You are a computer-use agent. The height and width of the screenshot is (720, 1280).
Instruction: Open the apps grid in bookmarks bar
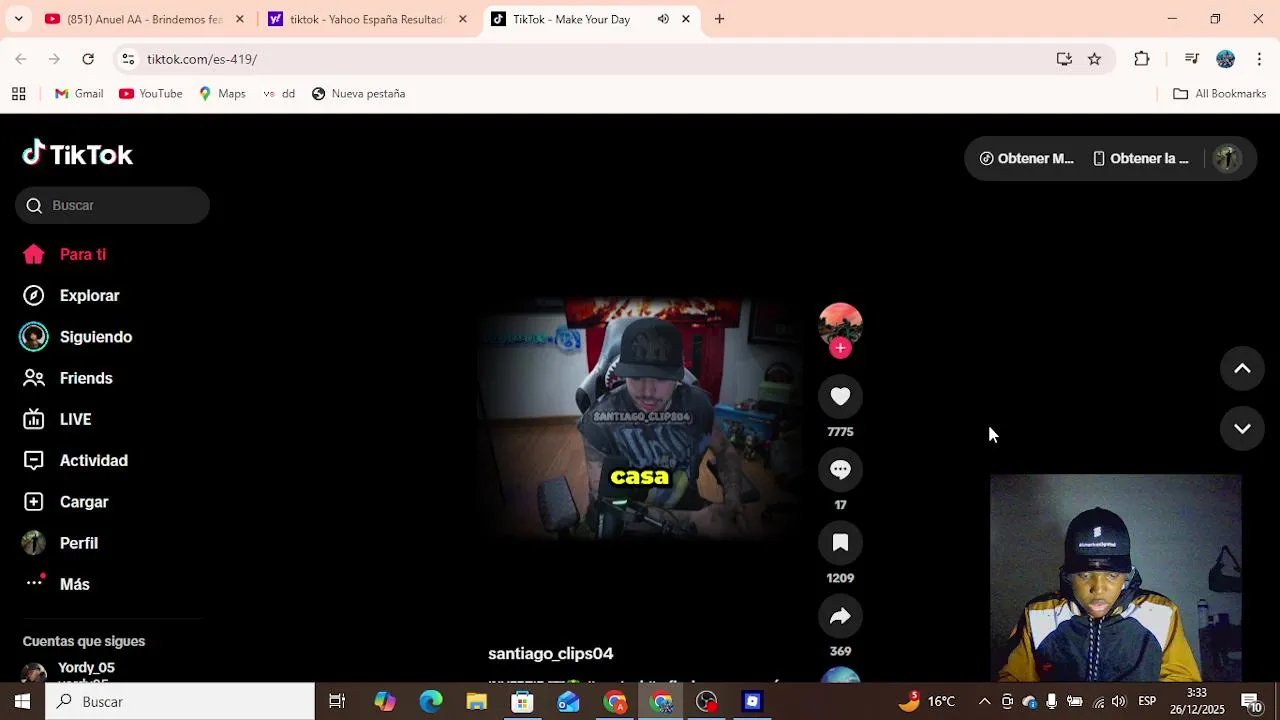18,94
